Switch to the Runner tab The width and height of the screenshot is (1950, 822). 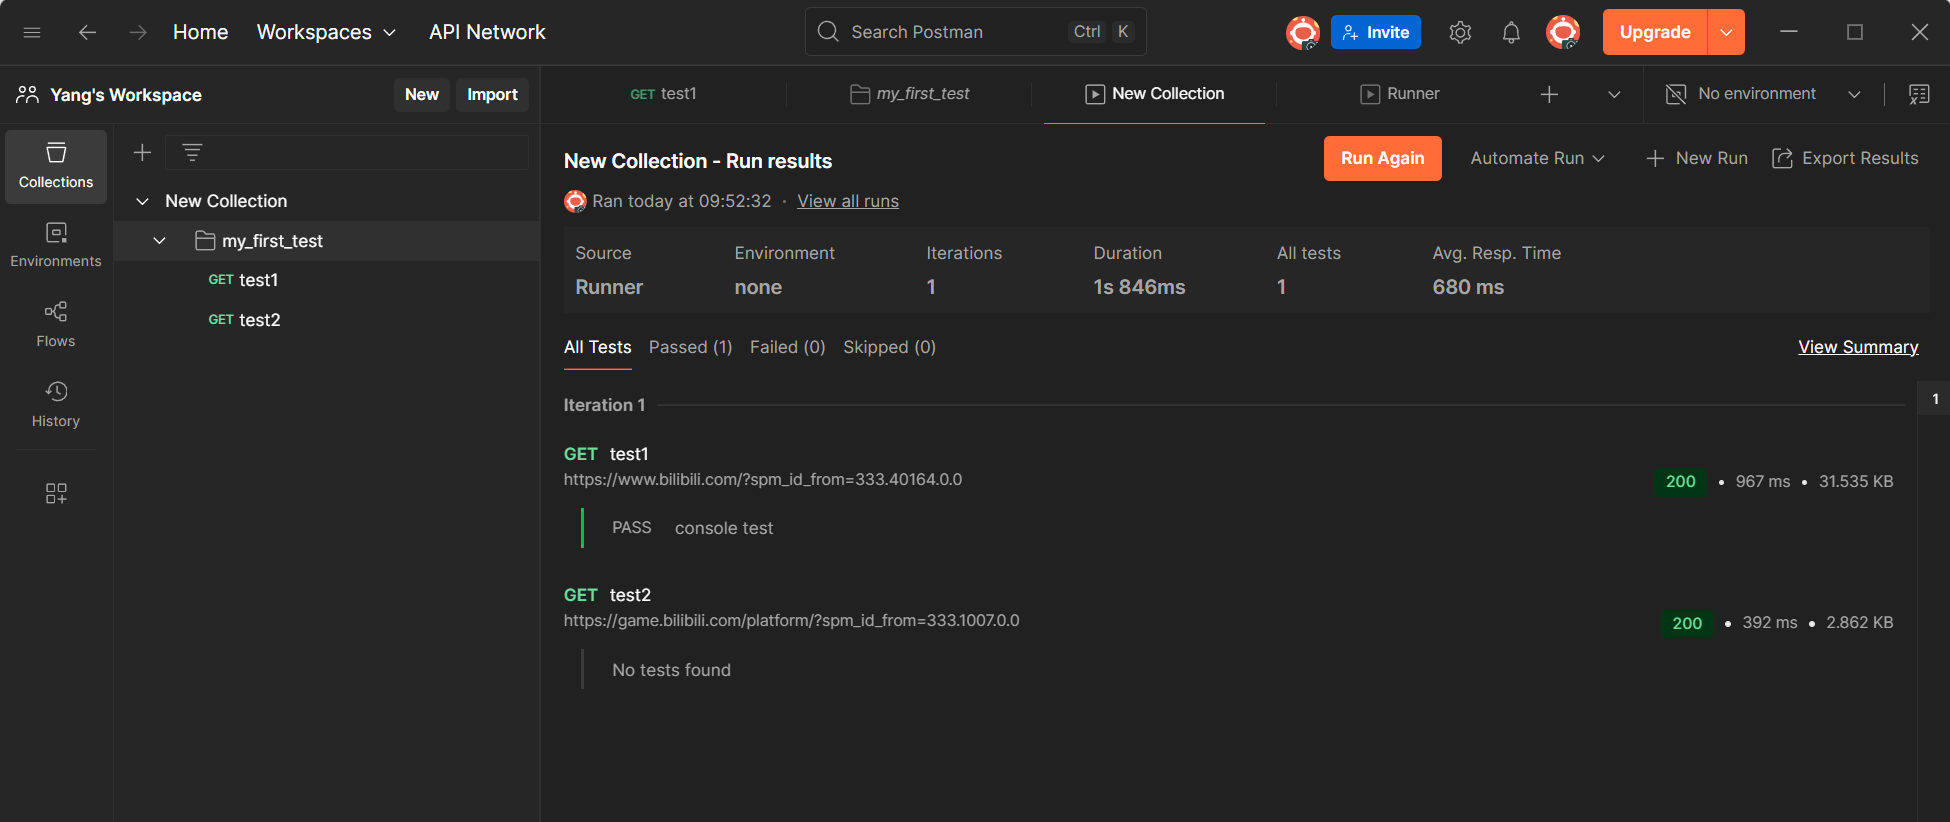(1399, 94)
